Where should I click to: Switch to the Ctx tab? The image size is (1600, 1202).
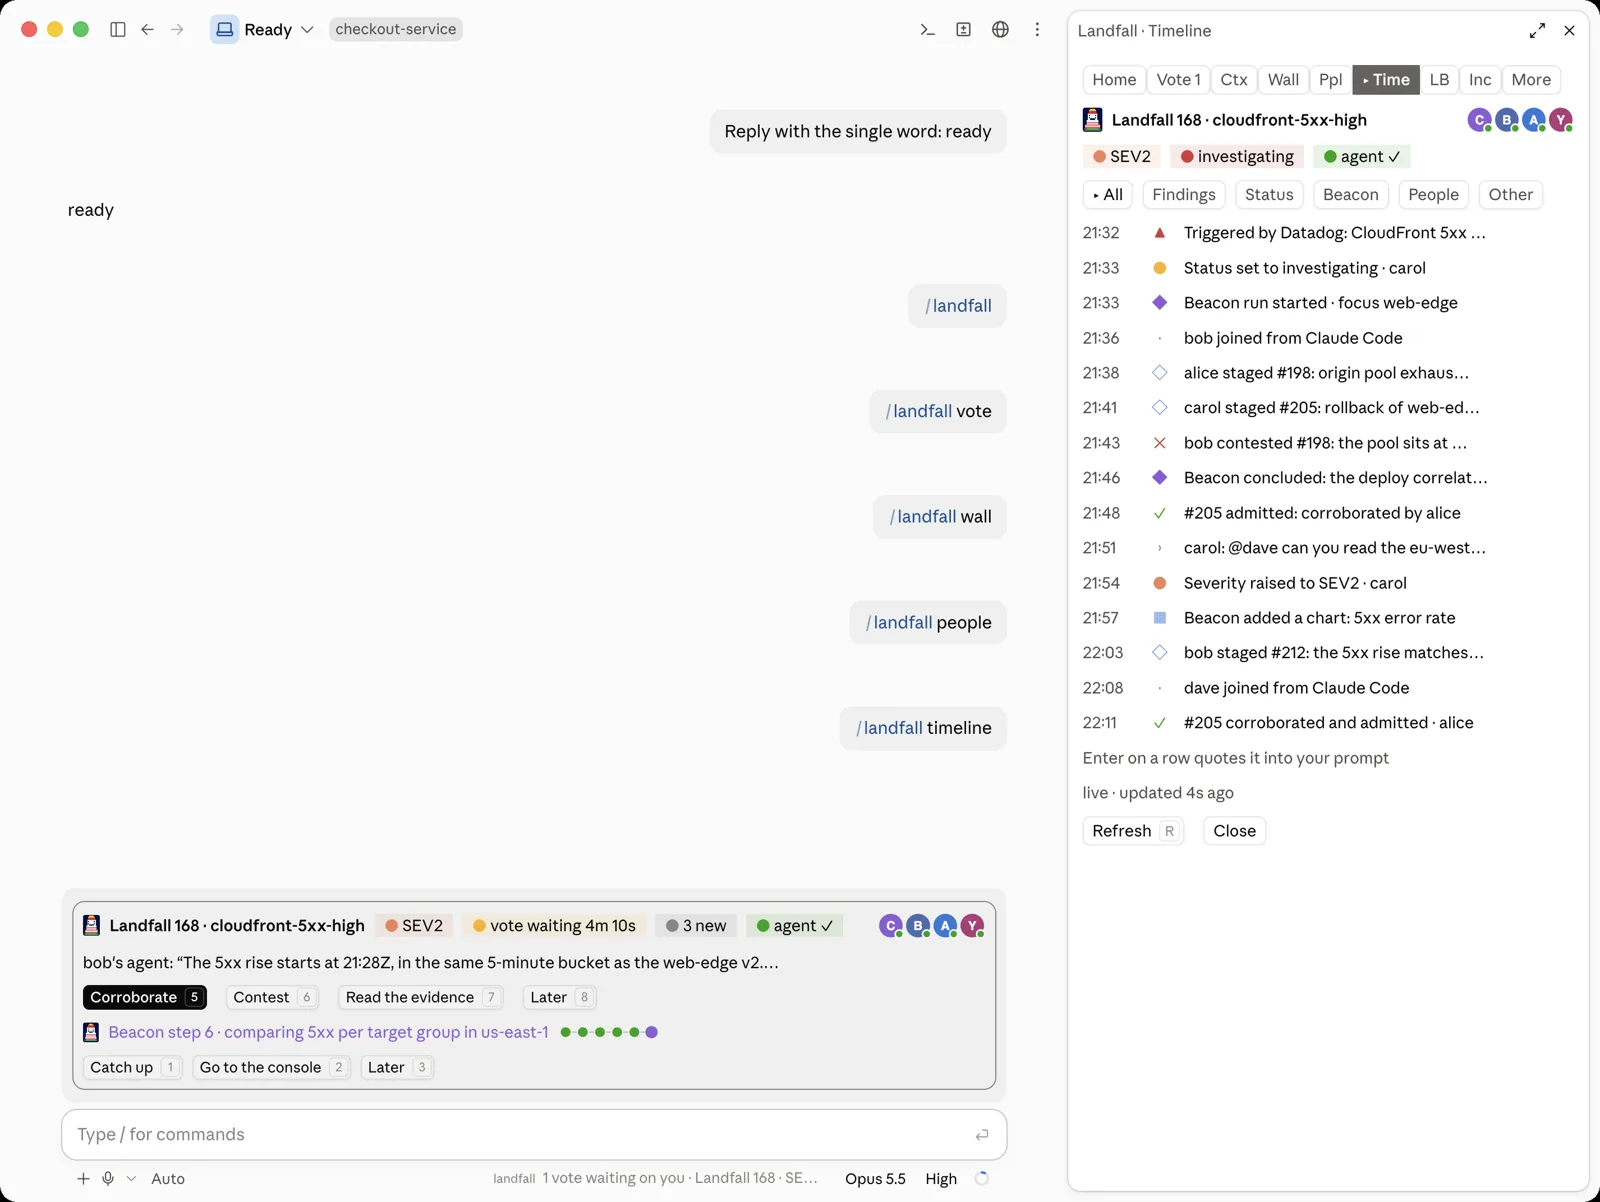click(1234, 80)
